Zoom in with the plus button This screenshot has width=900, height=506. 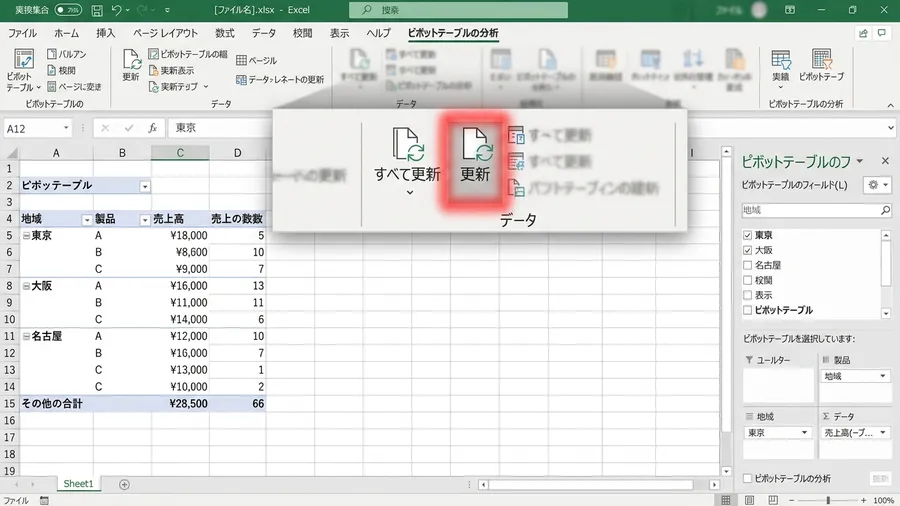863,500
